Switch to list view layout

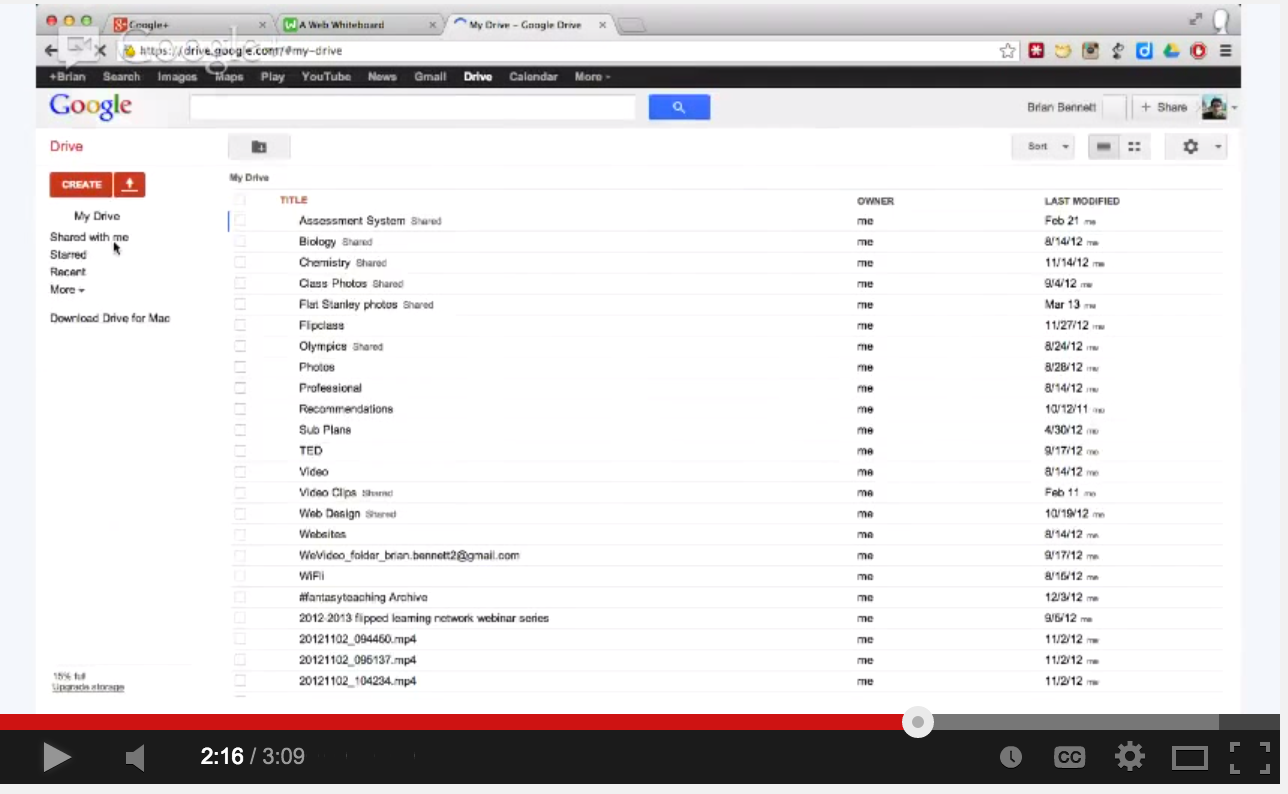click(1104, 147)
